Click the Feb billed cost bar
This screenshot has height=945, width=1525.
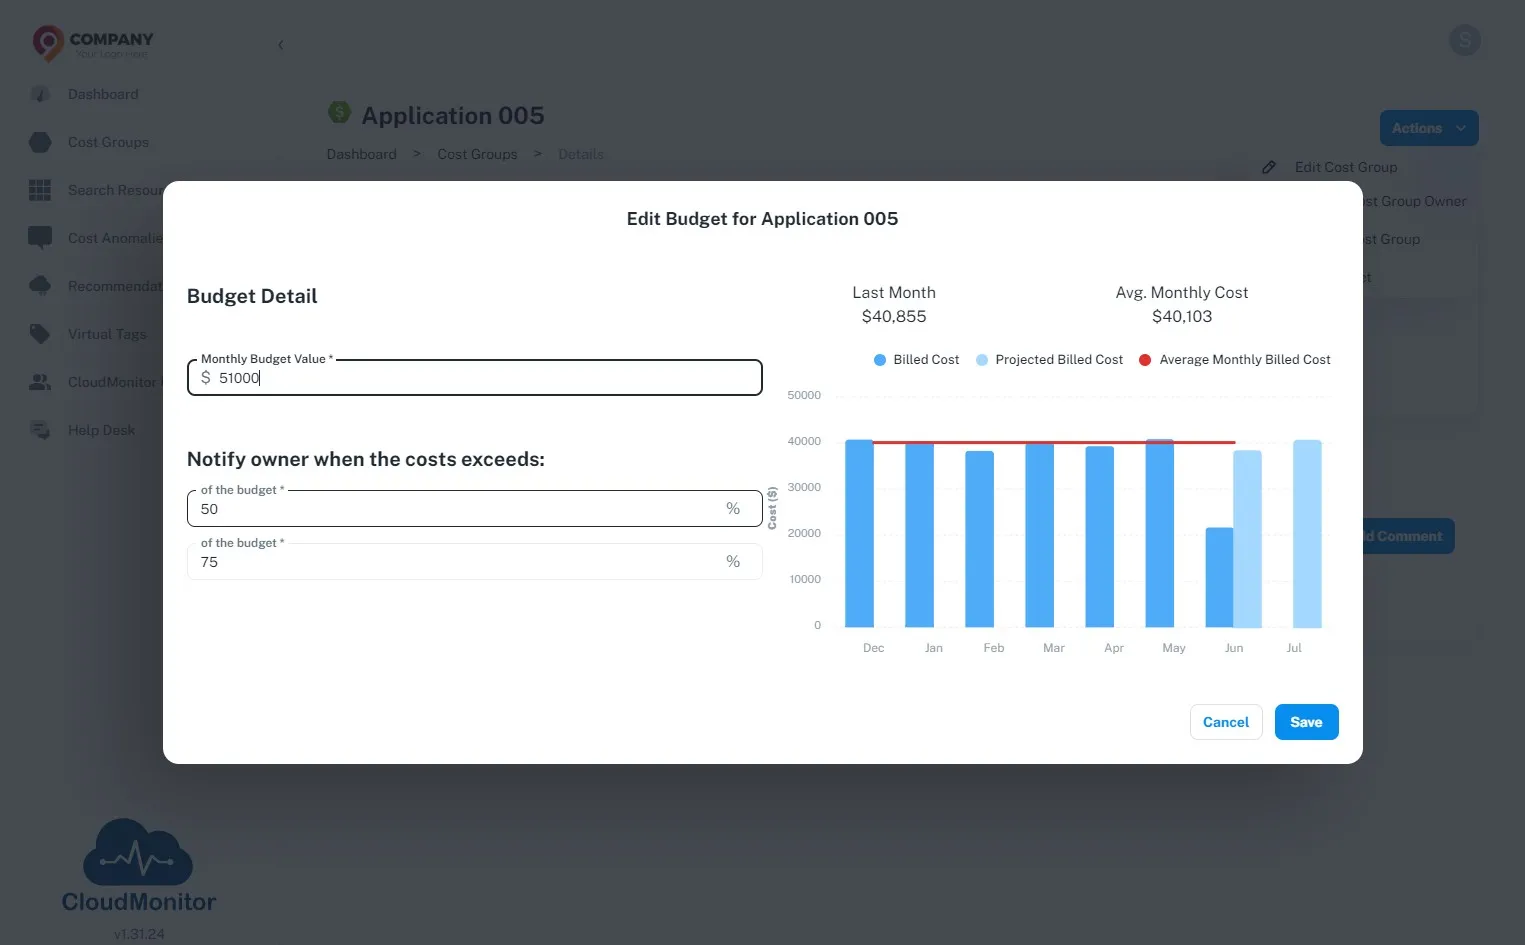click(x=979, y=540)
